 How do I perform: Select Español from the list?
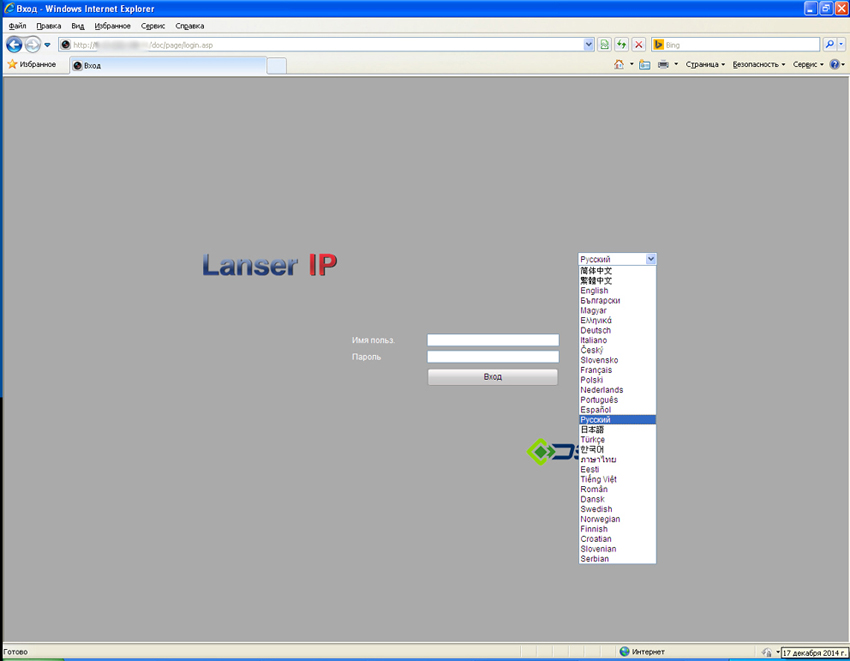tap(617, 410)
